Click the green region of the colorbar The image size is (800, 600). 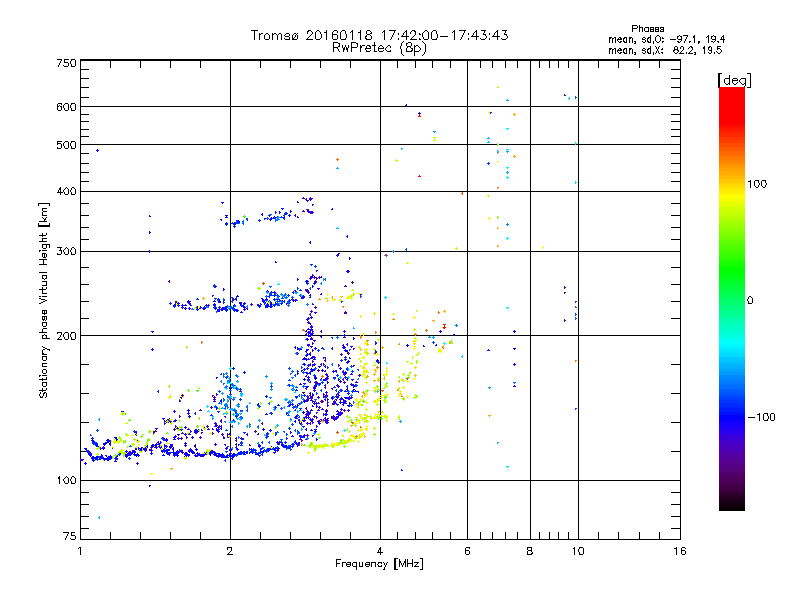(x=732, y=265)
